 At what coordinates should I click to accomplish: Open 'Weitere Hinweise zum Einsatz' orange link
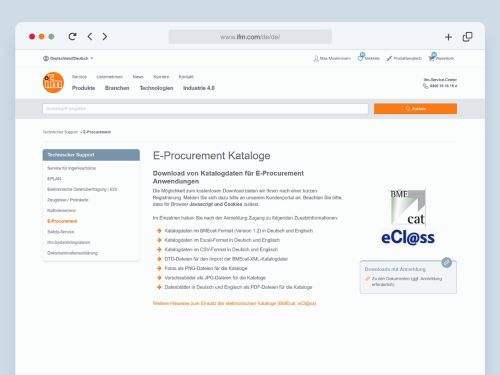tap(234, 303)
